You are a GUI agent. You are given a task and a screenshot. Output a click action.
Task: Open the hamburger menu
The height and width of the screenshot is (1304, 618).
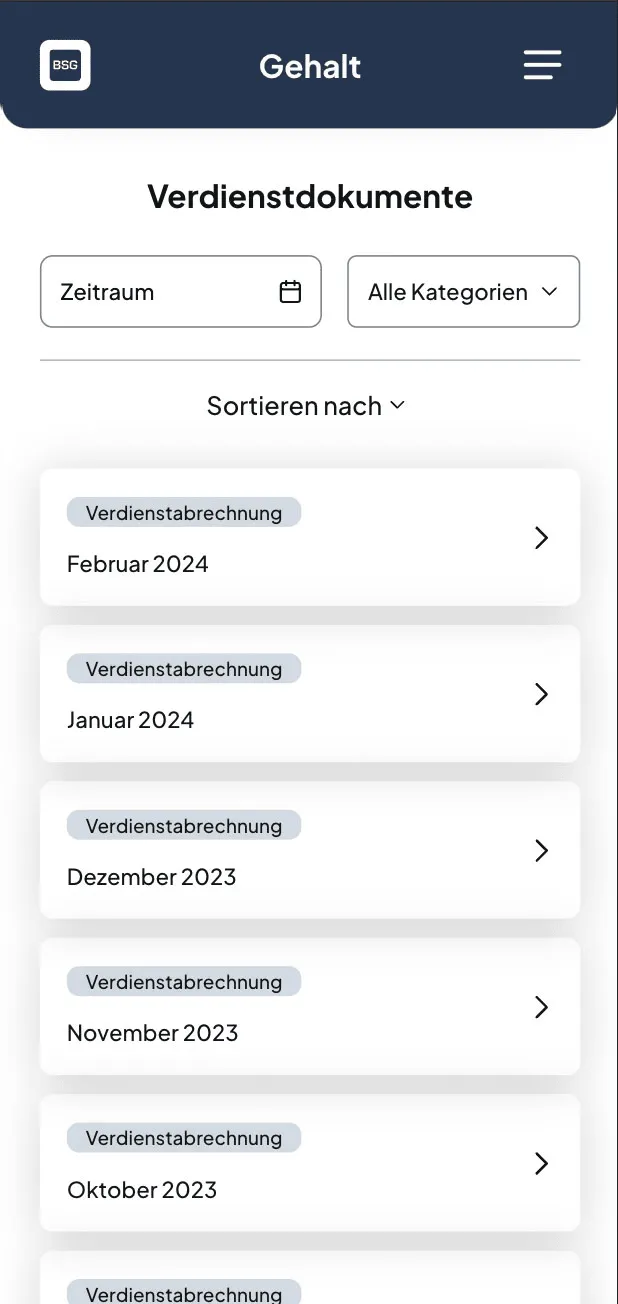542,66
